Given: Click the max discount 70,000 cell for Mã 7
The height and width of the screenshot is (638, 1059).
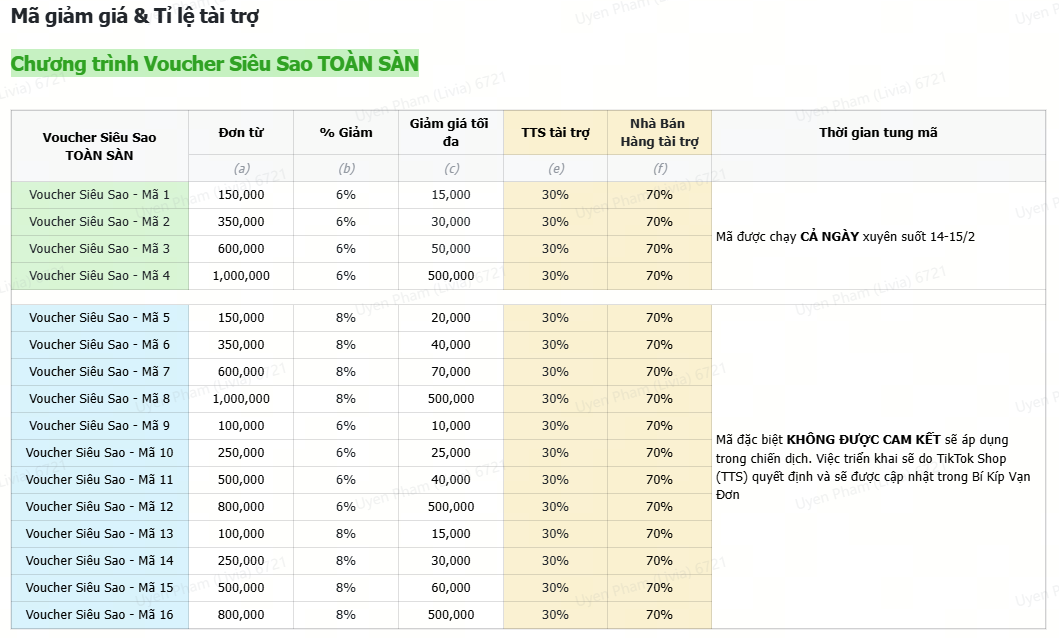Looking at the screenshot, I should click(451, 372).
